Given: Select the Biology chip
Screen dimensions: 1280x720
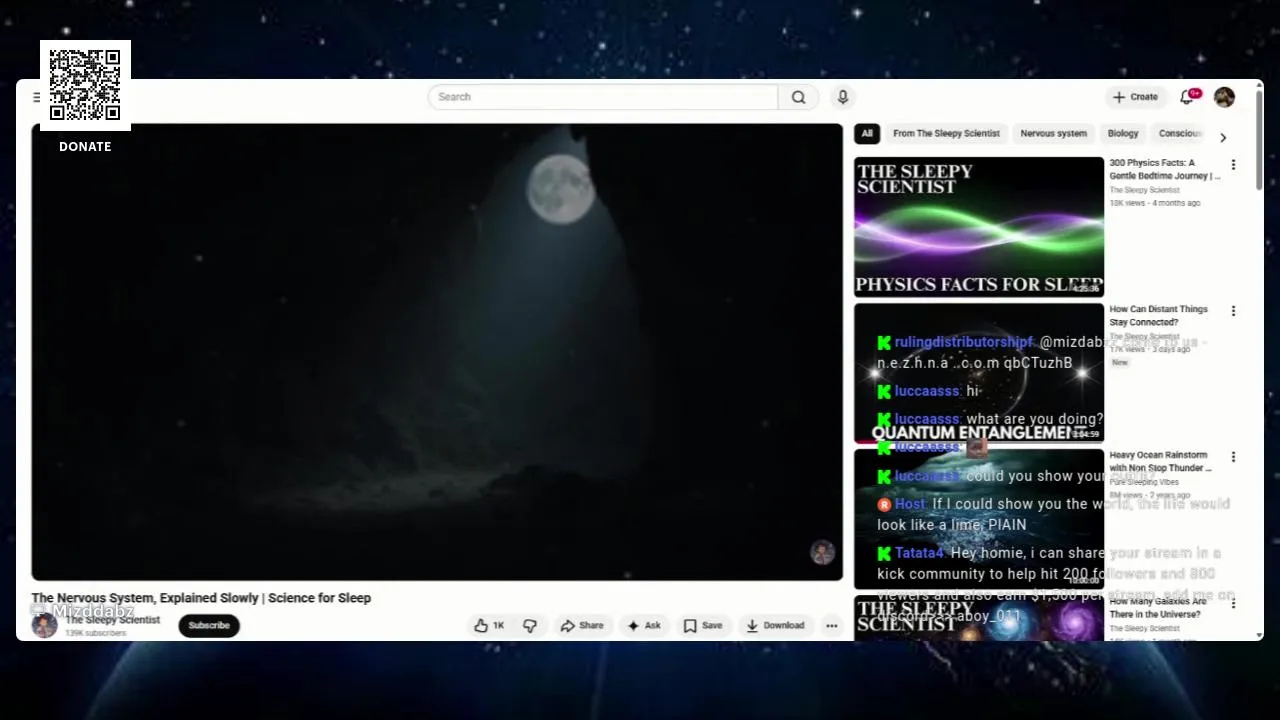Looking at the screenshot, I should (1123, 134).
